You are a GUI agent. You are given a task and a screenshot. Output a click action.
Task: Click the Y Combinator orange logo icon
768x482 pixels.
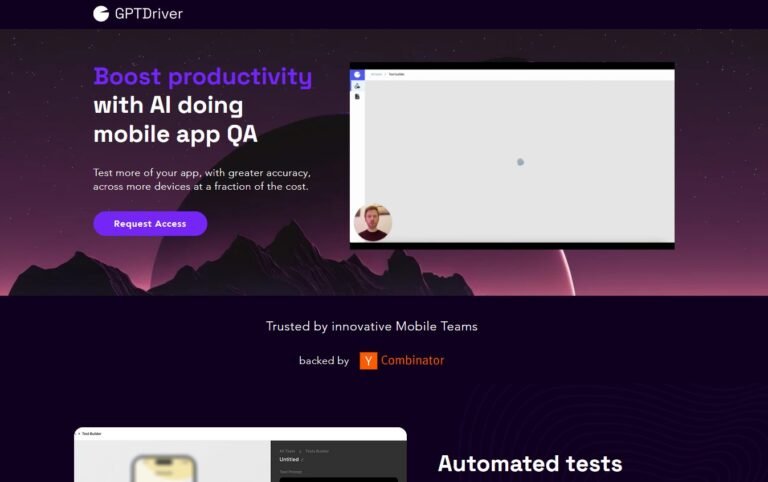click(368, 360)
